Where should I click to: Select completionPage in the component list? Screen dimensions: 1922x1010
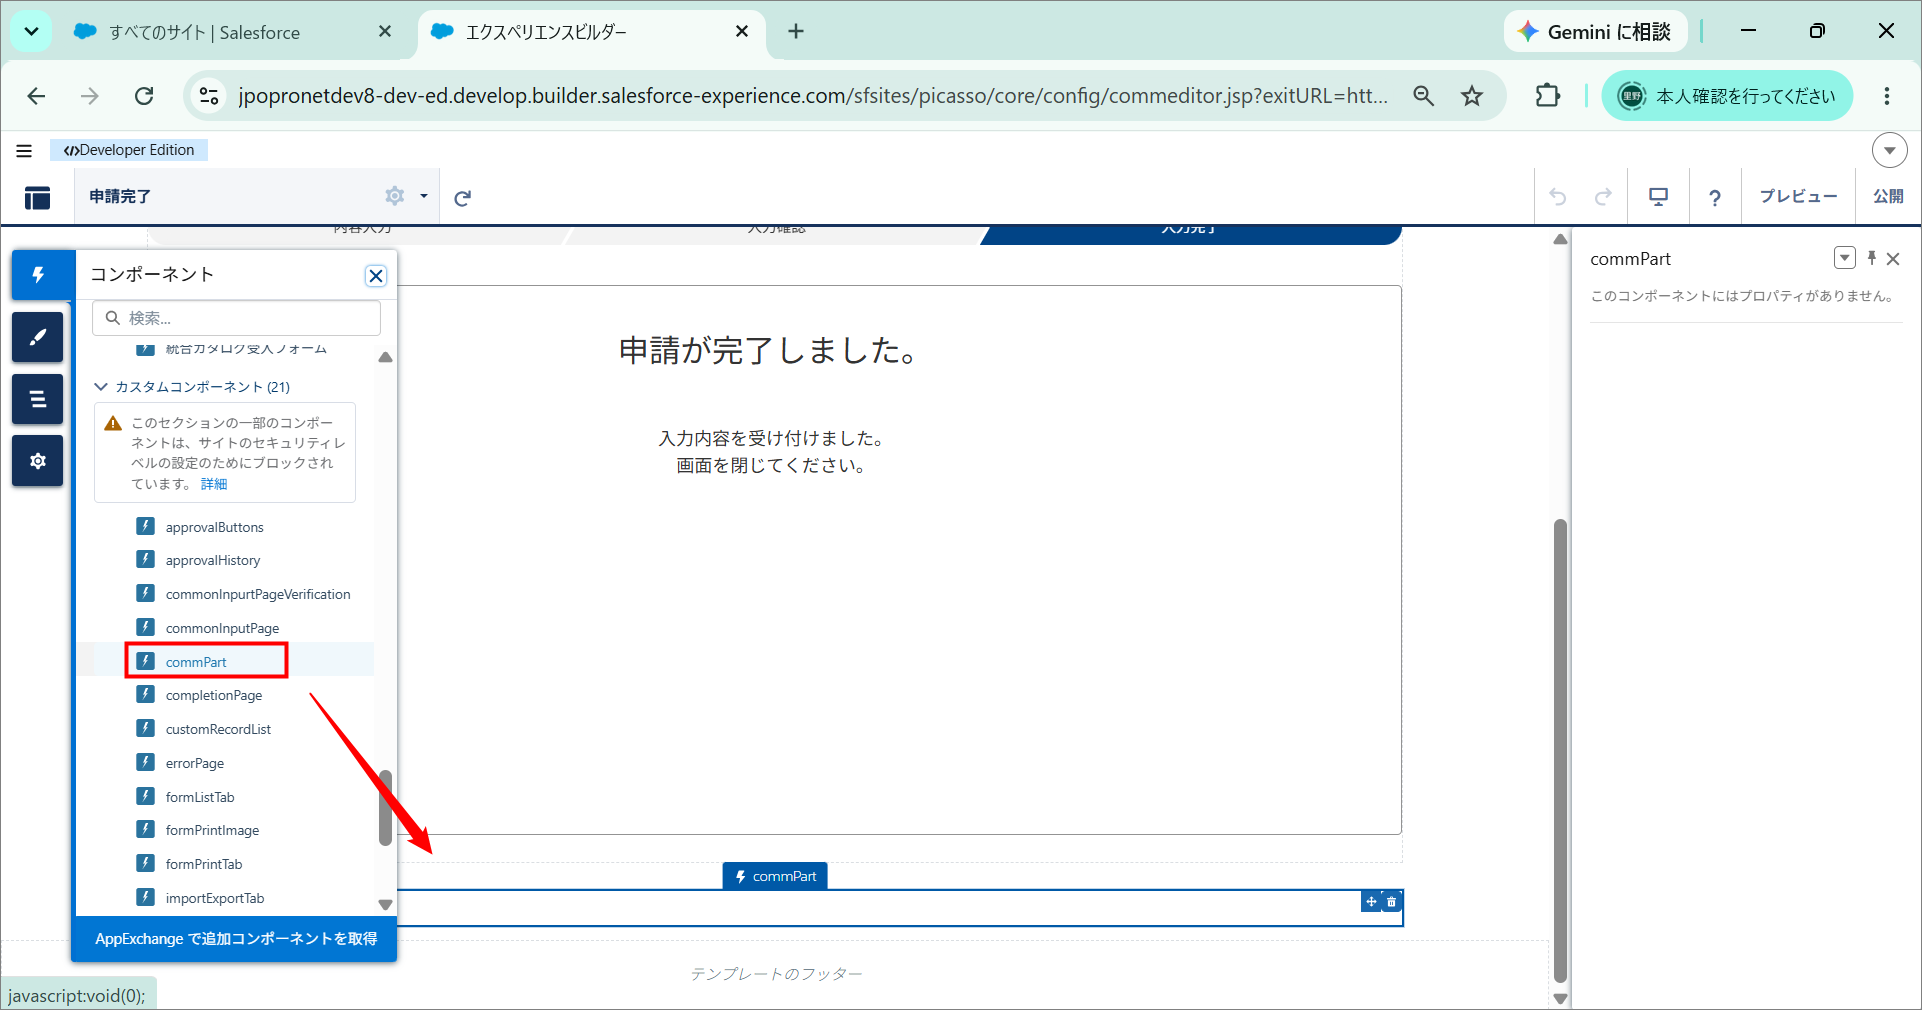213,695
